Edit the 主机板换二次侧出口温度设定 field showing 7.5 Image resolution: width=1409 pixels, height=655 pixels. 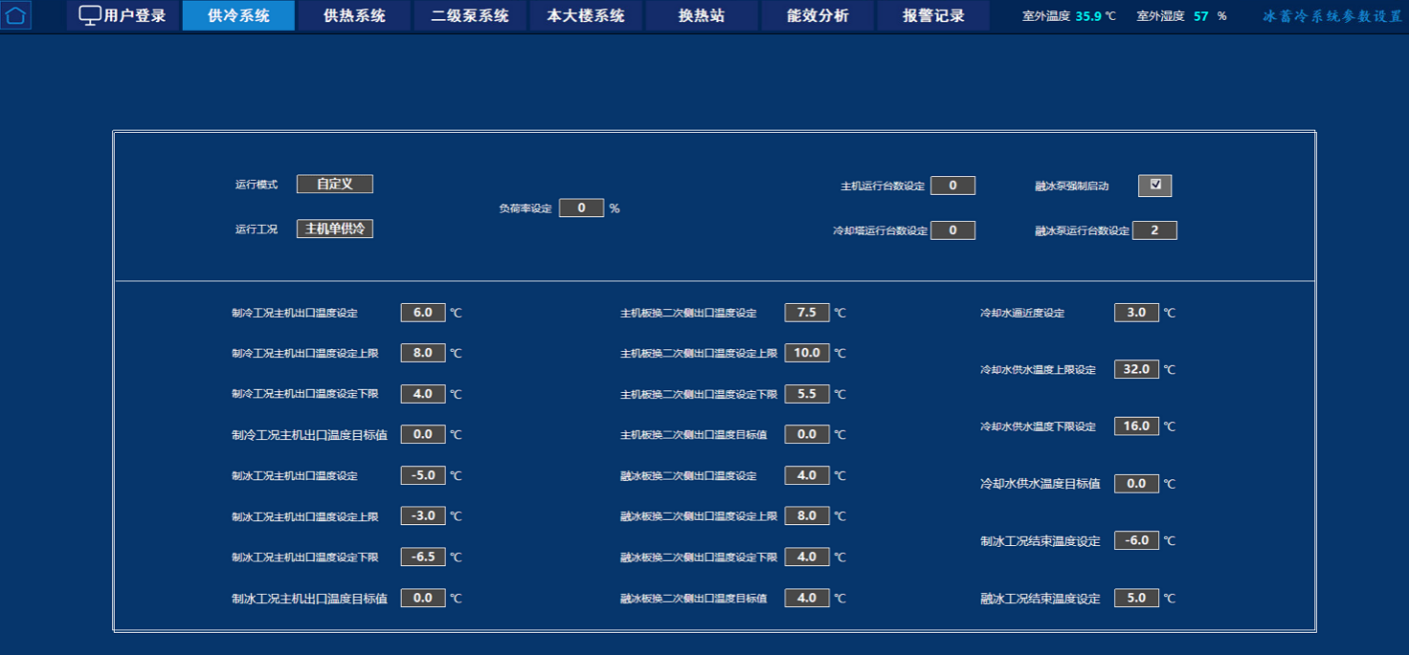(807, 312)
